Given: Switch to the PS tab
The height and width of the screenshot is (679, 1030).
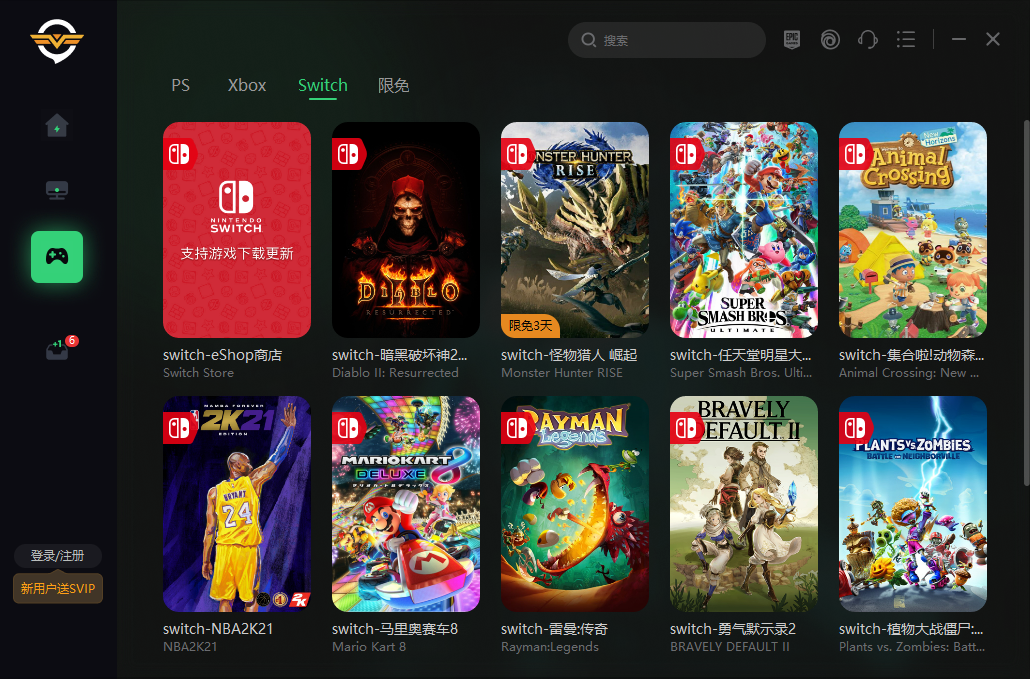Looking at the screenshot, I should pyautogui.click(x=181, y=85).
